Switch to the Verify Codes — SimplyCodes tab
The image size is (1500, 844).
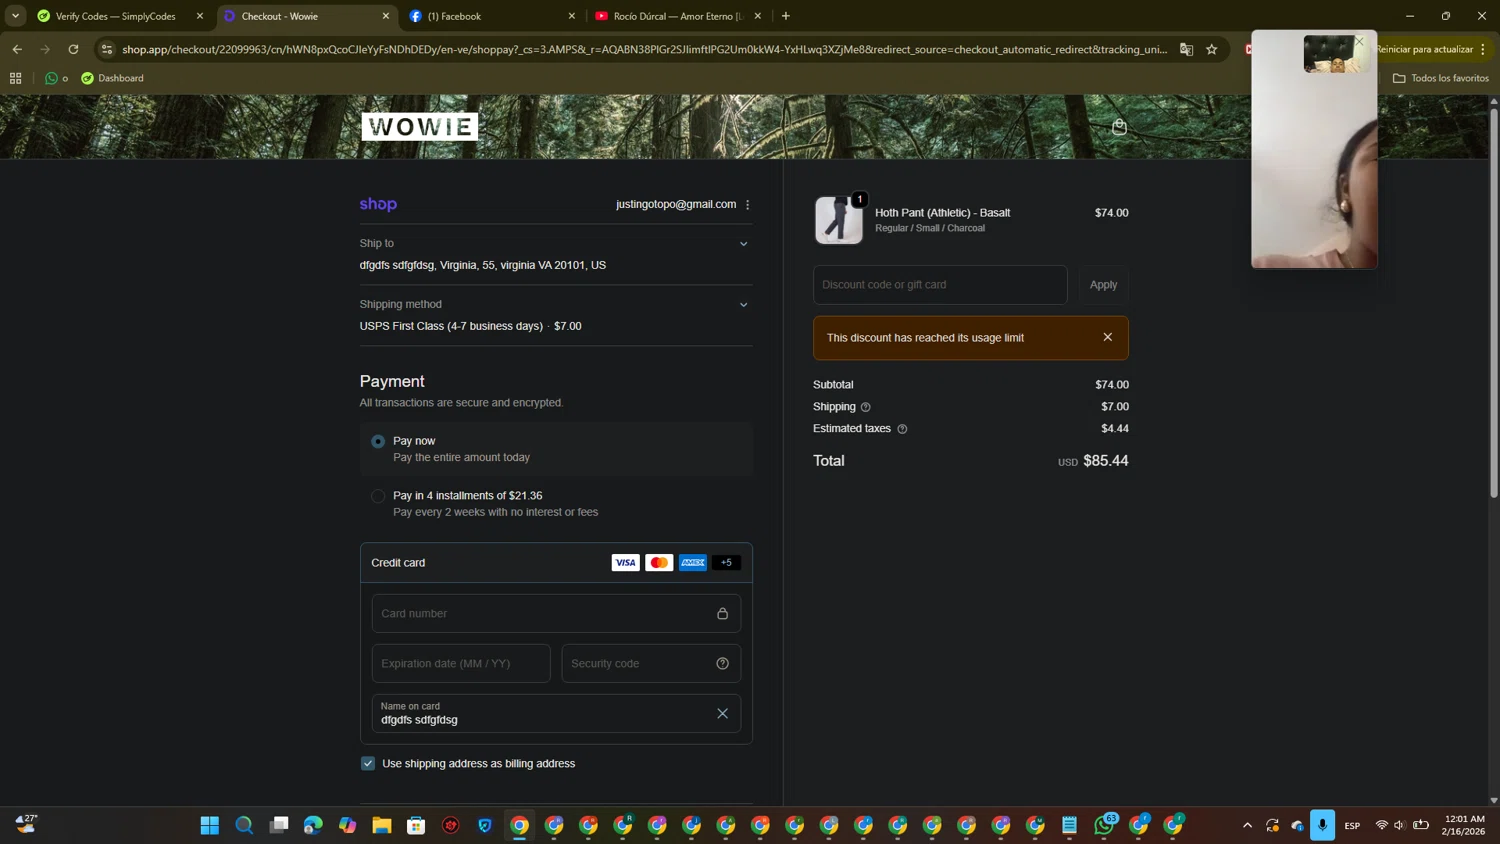[115, 16]
